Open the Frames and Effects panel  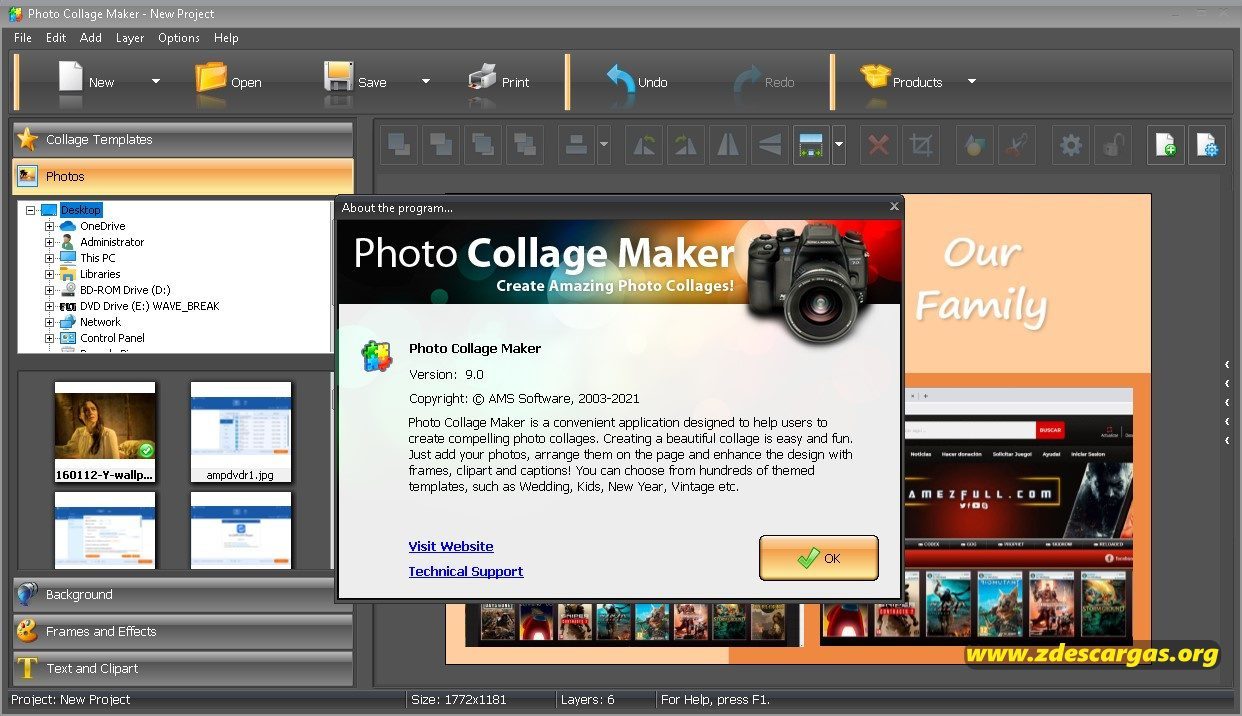(183, 631)
